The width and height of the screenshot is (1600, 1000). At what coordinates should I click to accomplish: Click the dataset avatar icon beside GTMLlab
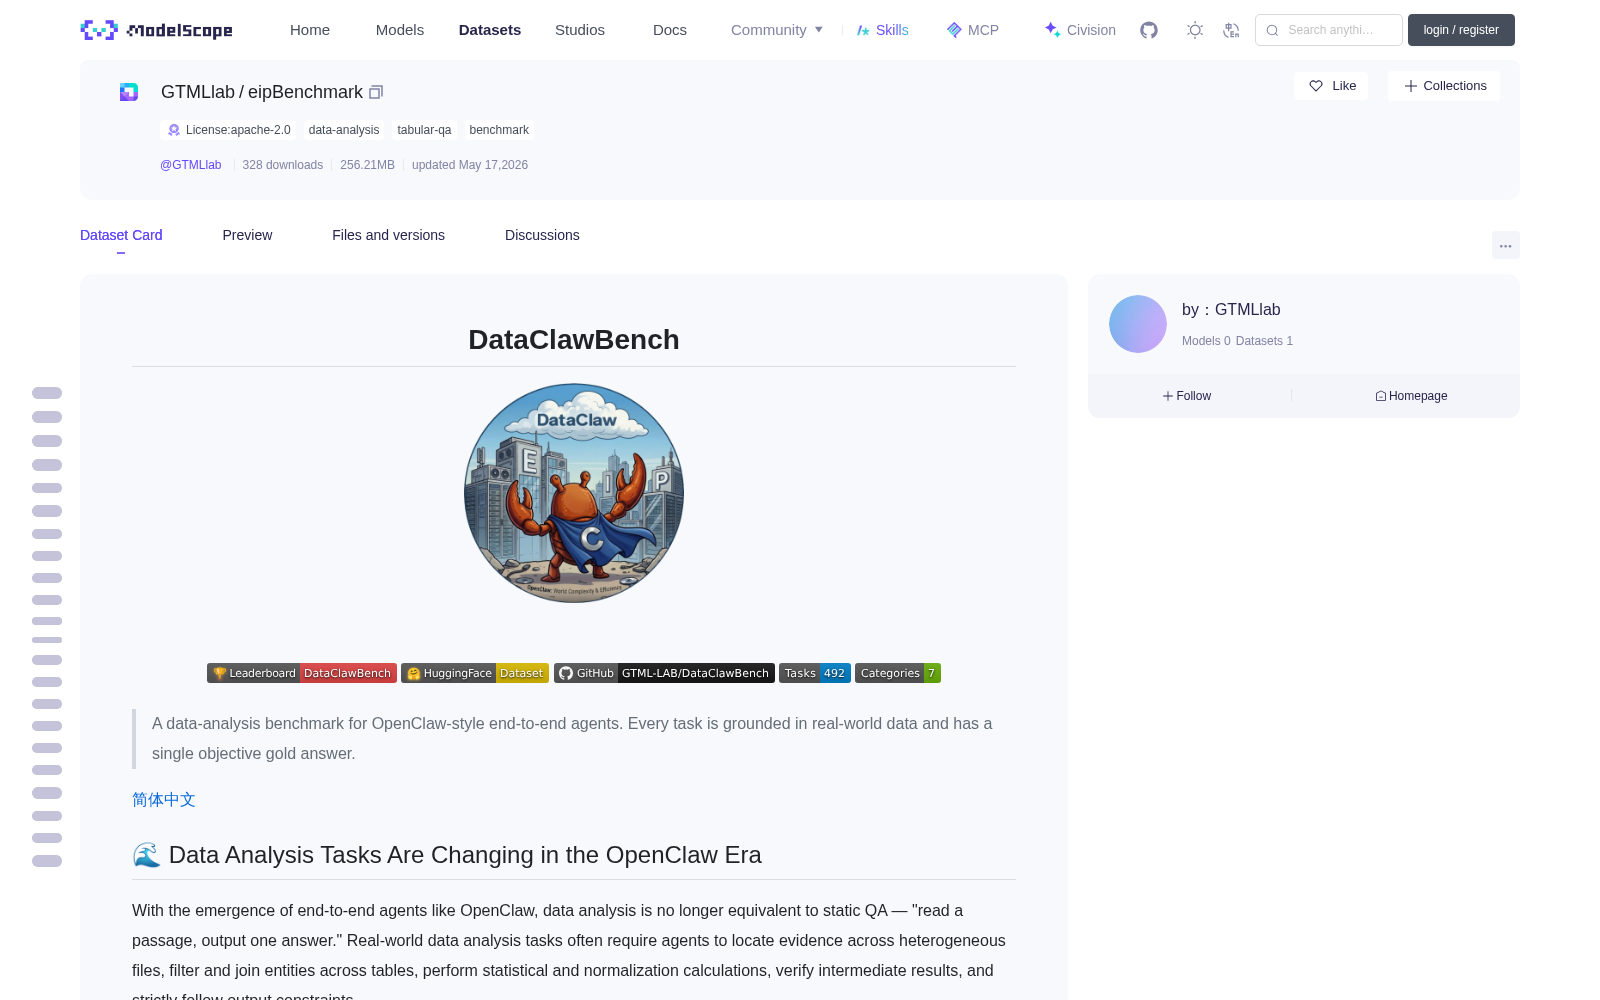pos(129,92)
